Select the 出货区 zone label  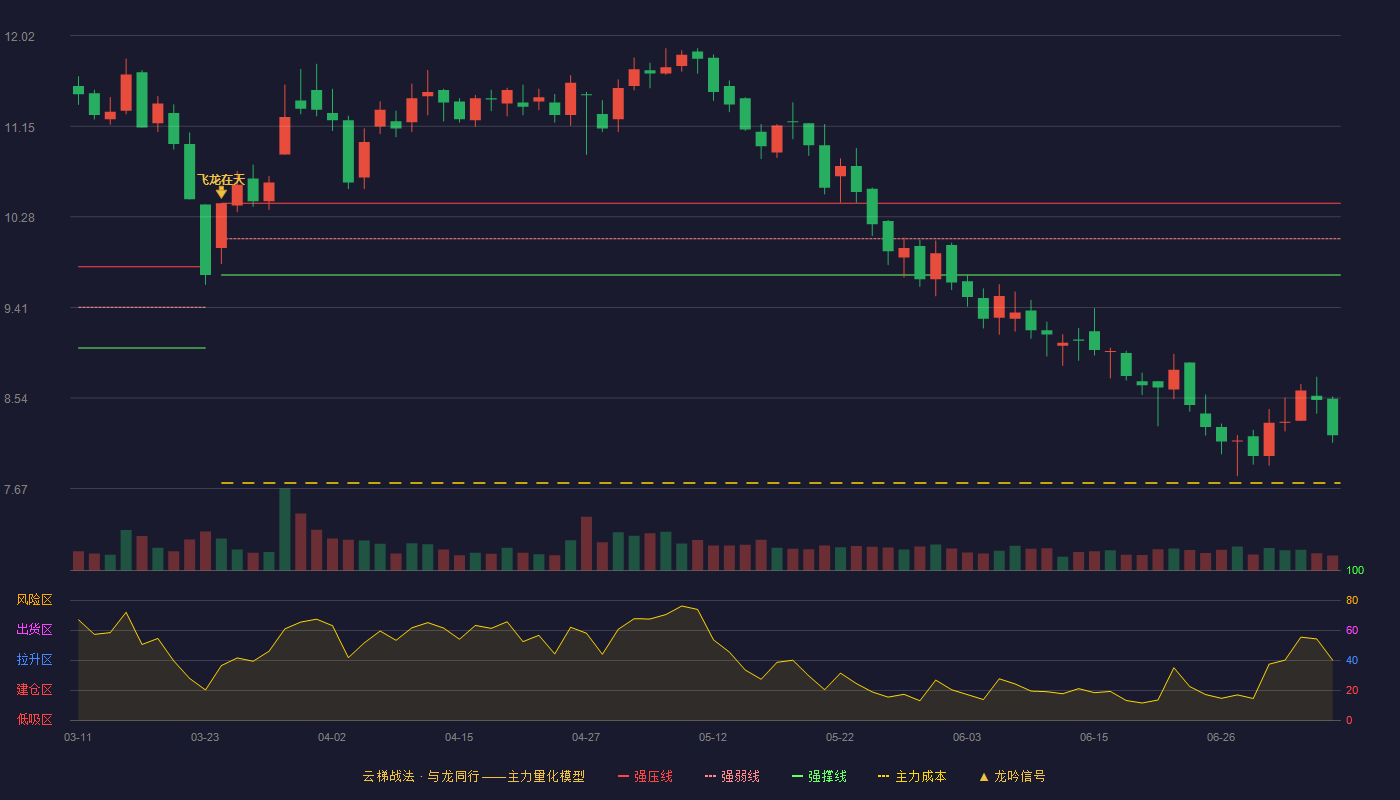tap(34, 630)
